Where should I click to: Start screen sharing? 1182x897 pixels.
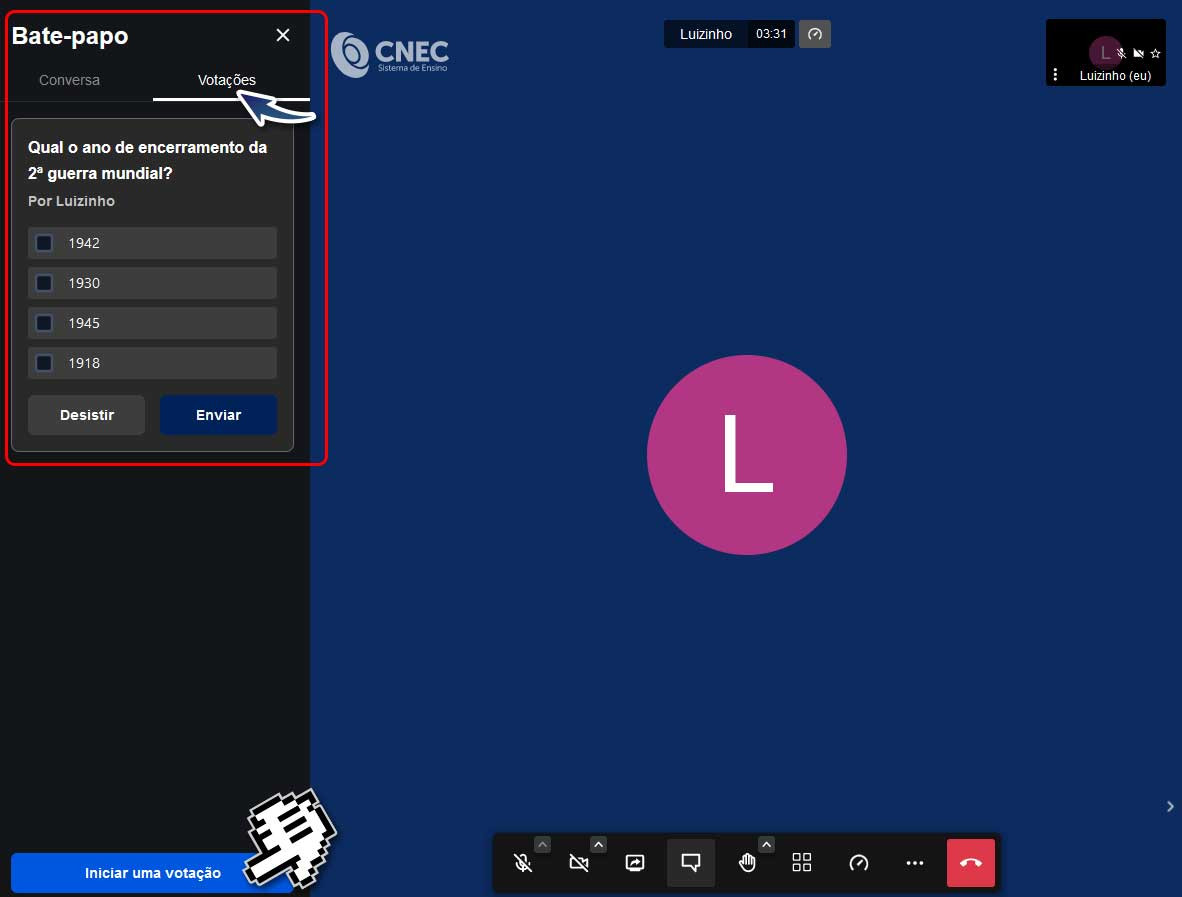635,863
